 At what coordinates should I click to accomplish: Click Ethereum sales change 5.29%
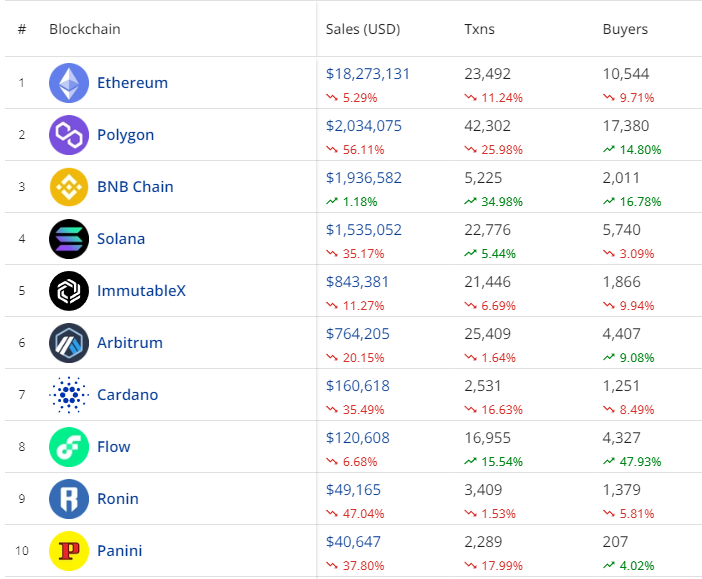[351, 98]
